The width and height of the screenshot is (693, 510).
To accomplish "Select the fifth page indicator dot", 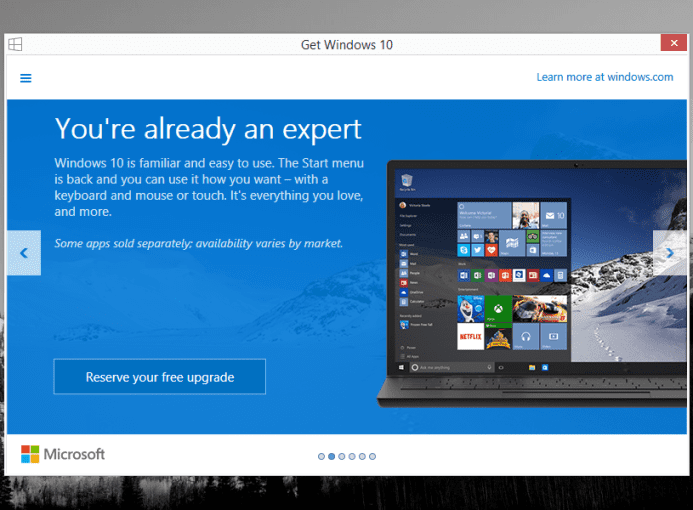I will tap(362, 457).
